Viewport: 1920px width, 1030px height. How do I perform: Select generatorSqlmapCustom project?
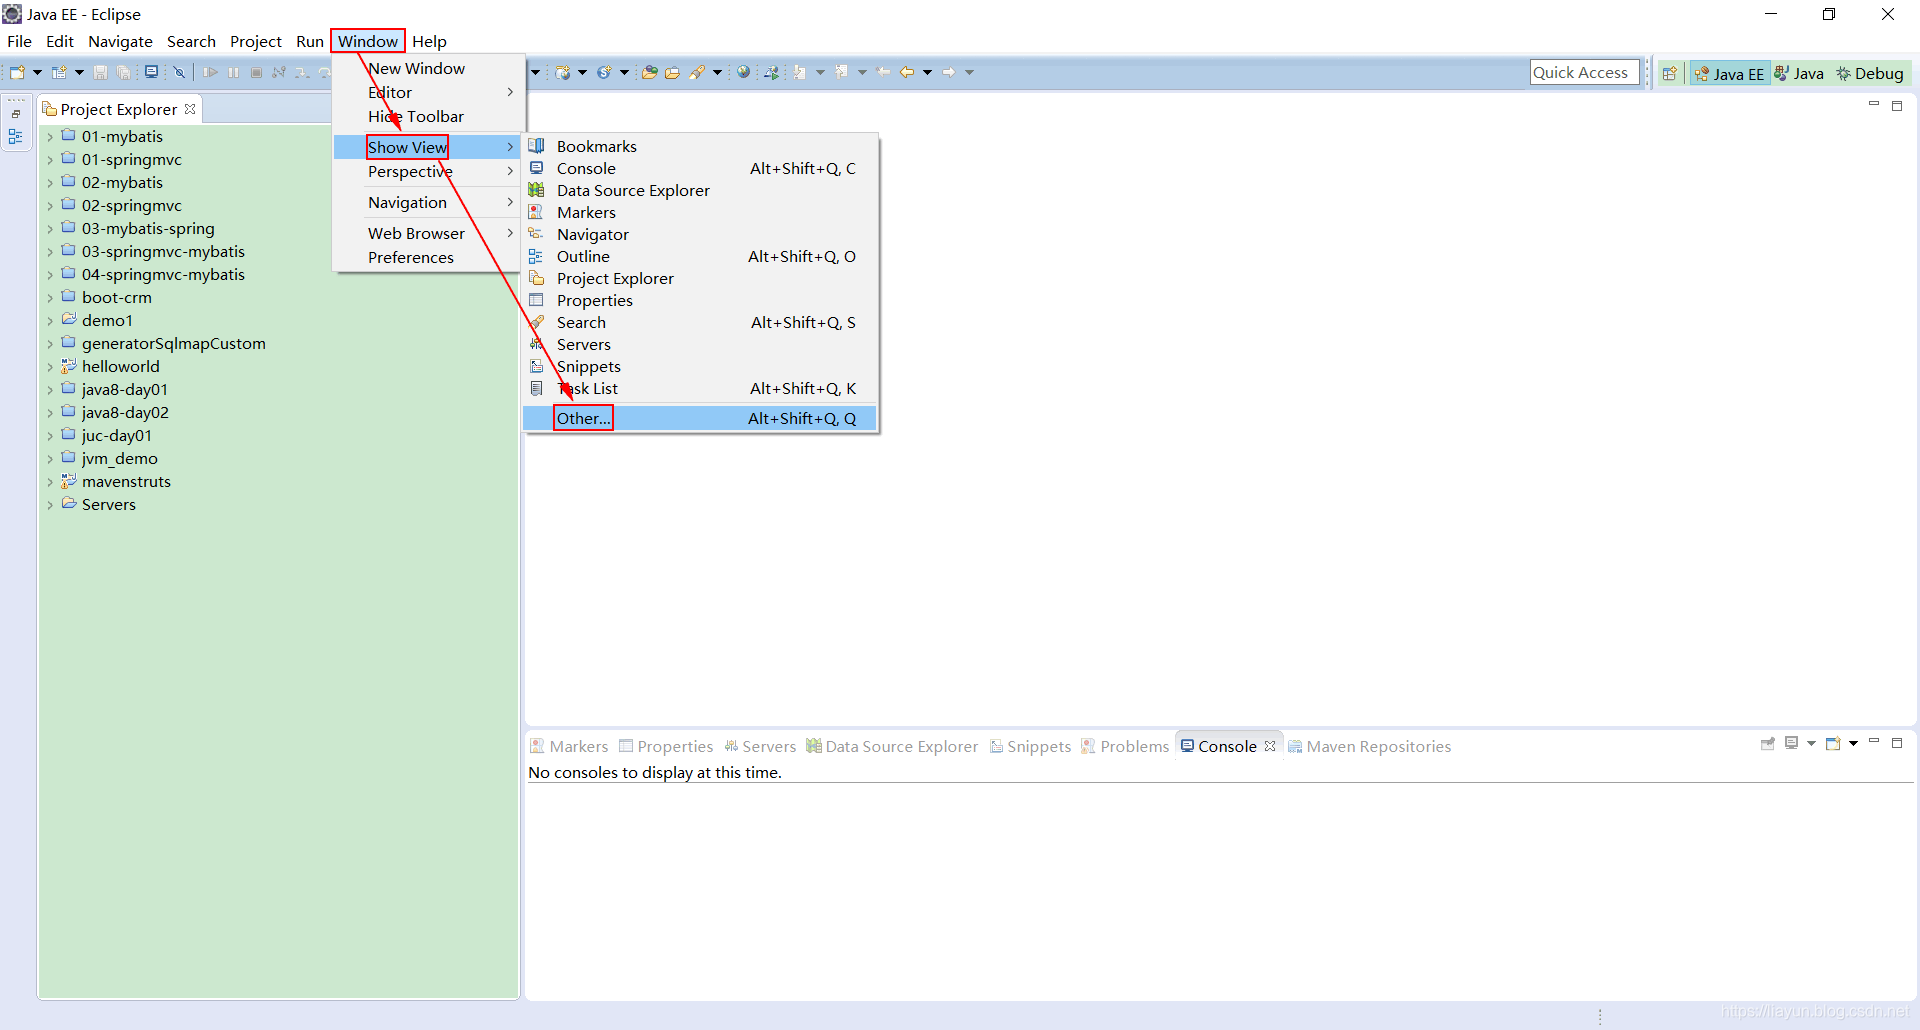point(173,343)
